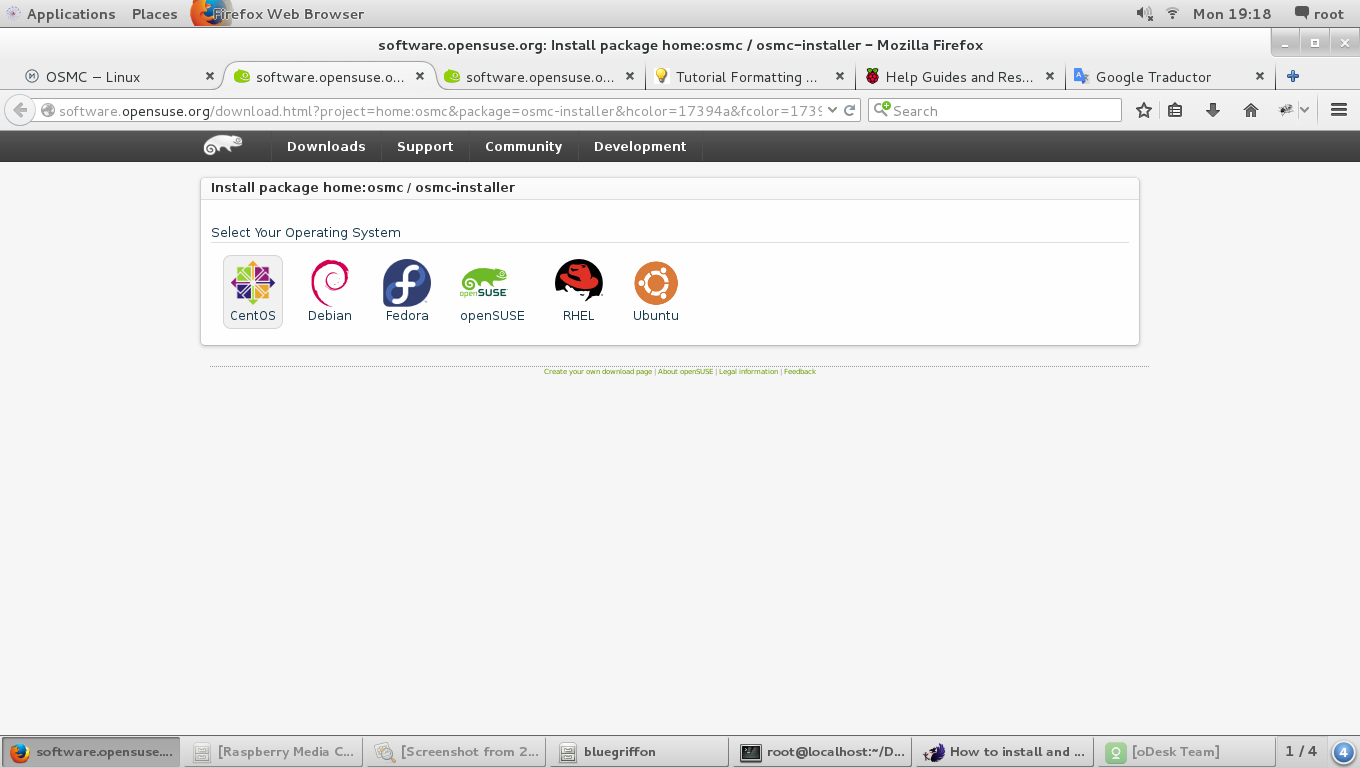Viewport: 1360px width, 768px height.
Task: Switch to Screenshot from 2... taskbar window
Action: 457,752
